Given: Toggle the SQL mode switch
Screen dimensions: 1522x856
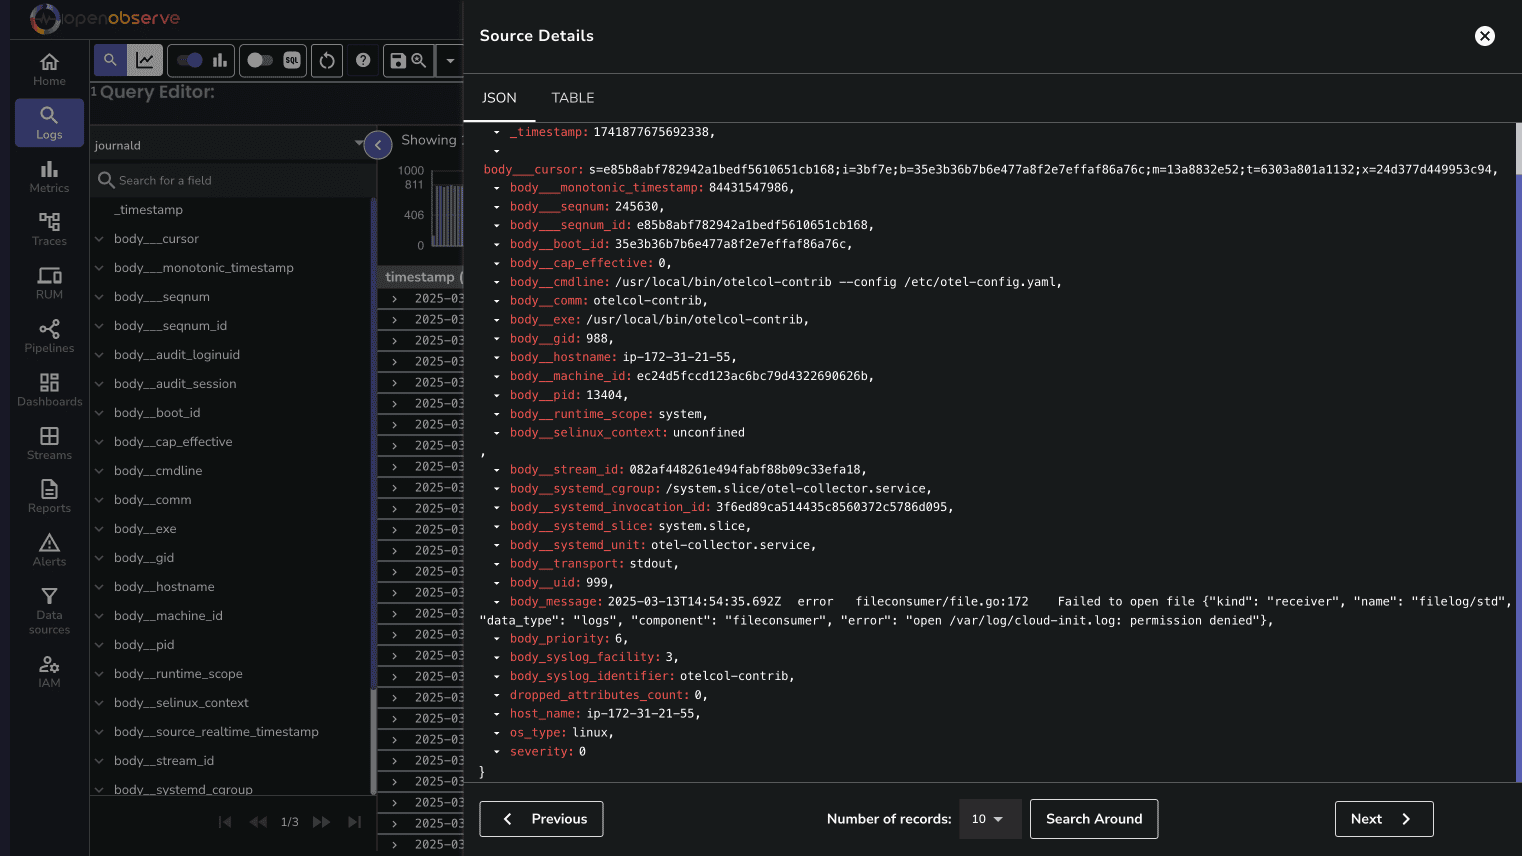Looking at the screenshot, I should pos(260,61).
